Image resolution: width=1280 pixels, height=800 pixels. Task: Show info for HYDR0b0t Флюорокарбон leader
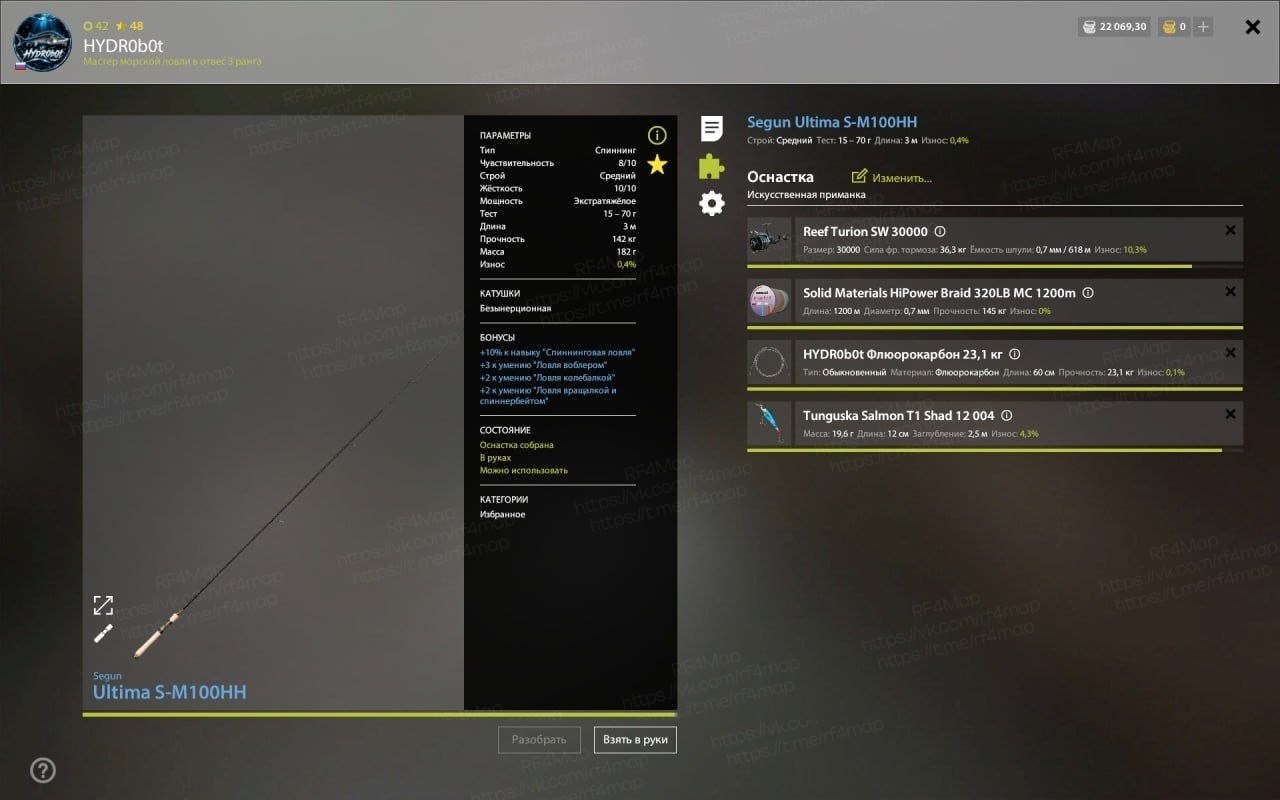pos(1015,354)
